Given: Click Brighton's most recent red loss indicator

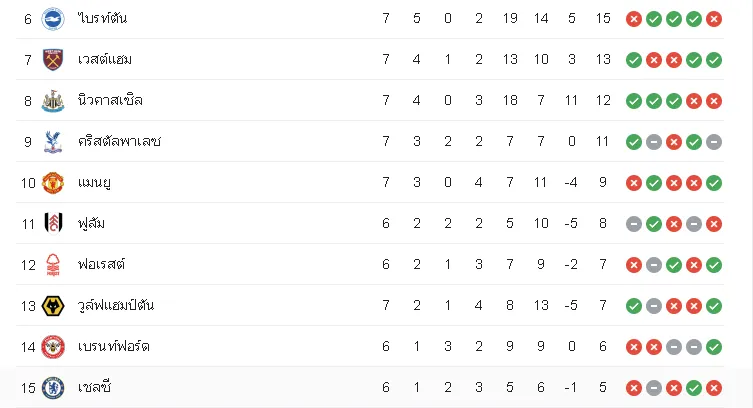Looking at the screenshot, I should [714, 19].
